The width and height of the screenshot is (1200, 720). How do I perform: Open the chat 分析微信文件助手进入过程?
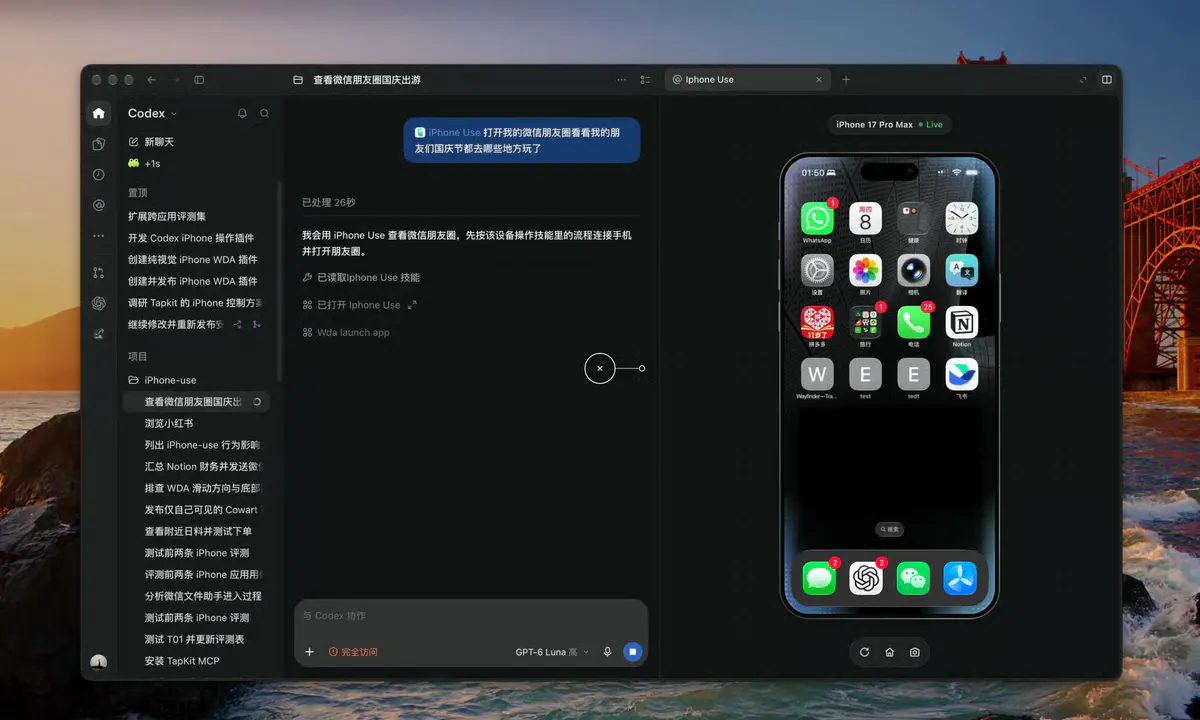tap(203, 596)
